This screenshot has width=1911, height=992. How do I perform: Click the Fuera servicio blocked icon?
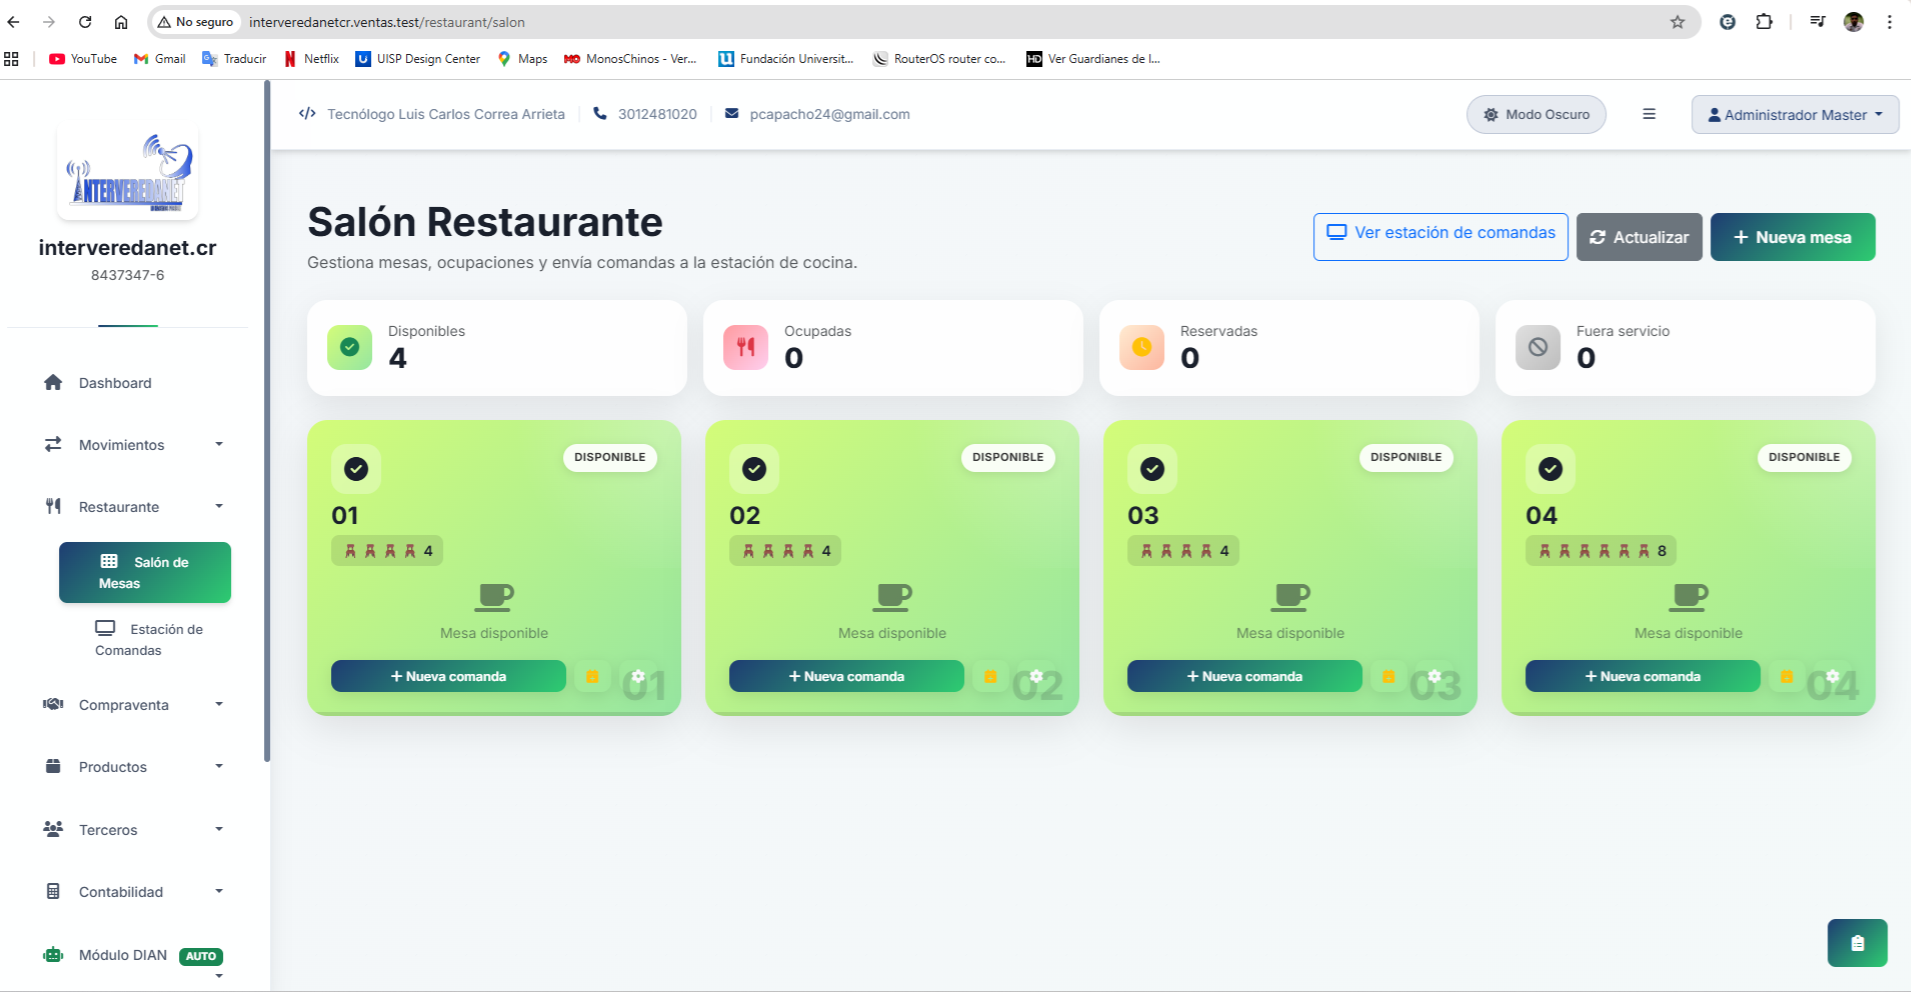pyautogui.click(x=1538, y=347)
